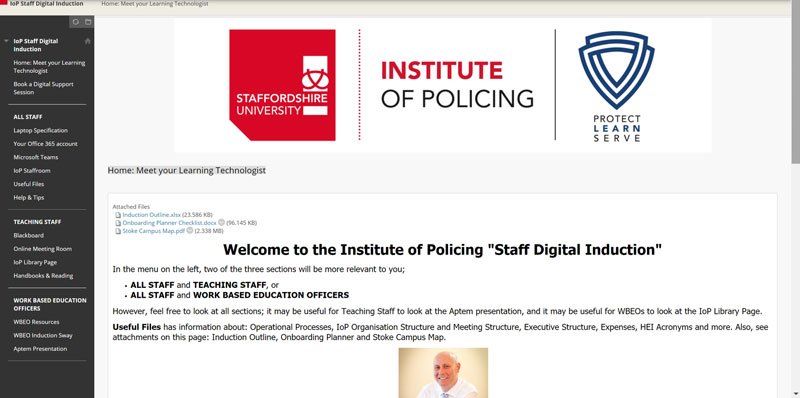Click the Attached Files label
Image resolution: width=800 pixels, height=398 pixels.
131,207
